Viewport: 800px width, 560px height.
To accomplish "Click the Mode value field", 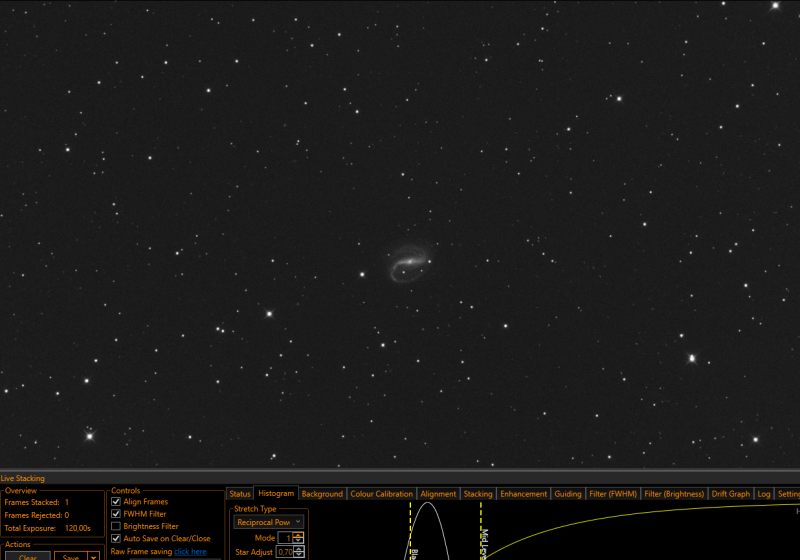I will (x=286, y=538).
